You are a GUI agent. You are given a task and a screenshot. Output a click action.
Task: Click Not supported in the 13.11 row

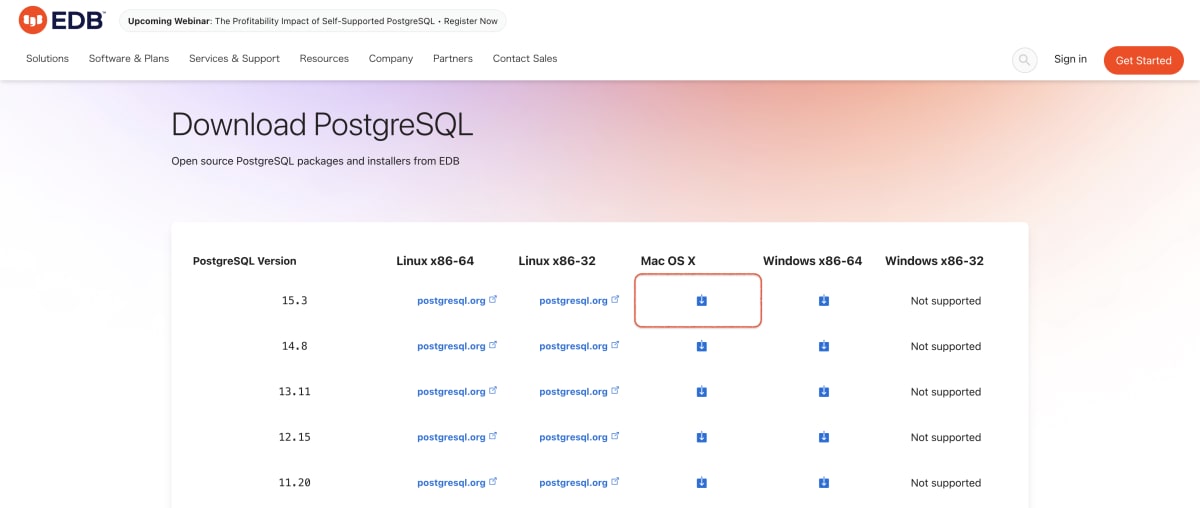946,392
